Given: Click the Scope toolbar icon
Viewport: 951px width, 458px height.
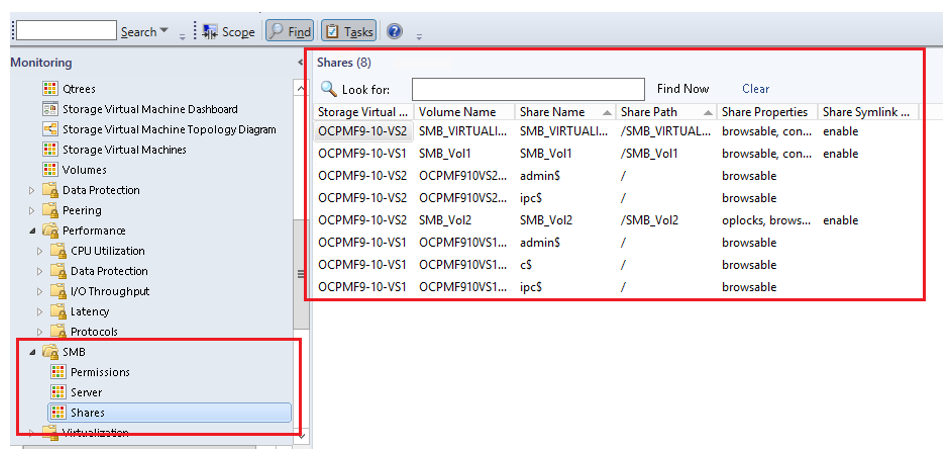Looking at the screenshot, I should click(210, 32).
